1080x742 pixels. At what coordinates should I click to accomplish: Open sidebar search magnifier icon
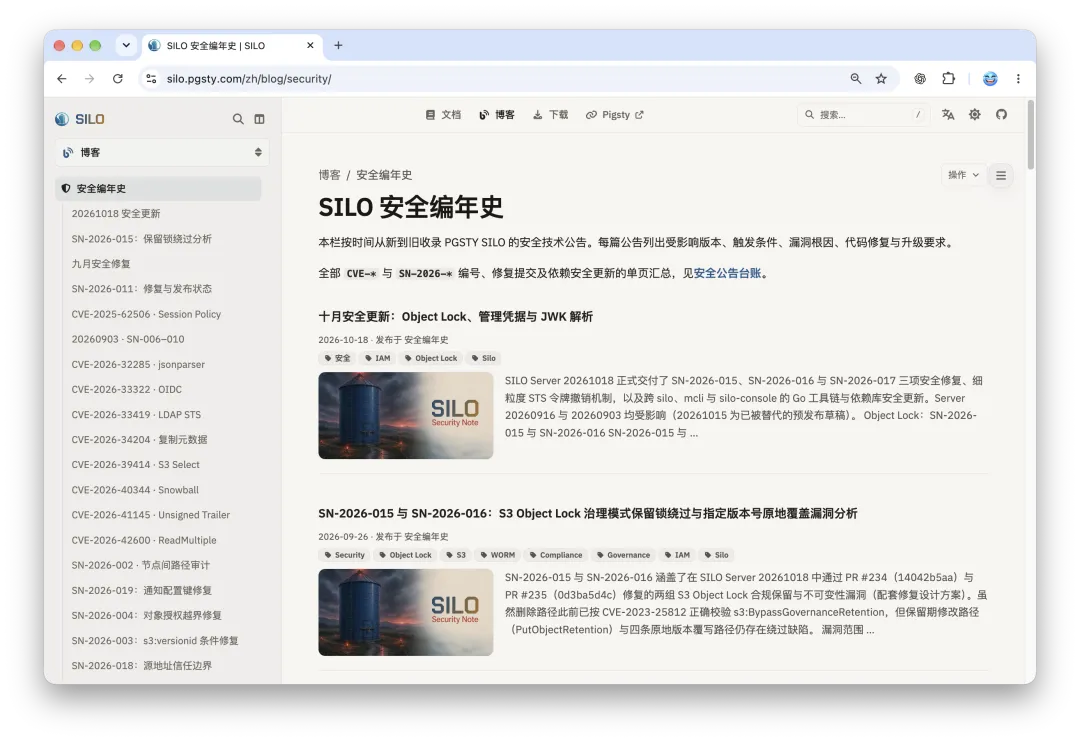(x=238, y=119)
